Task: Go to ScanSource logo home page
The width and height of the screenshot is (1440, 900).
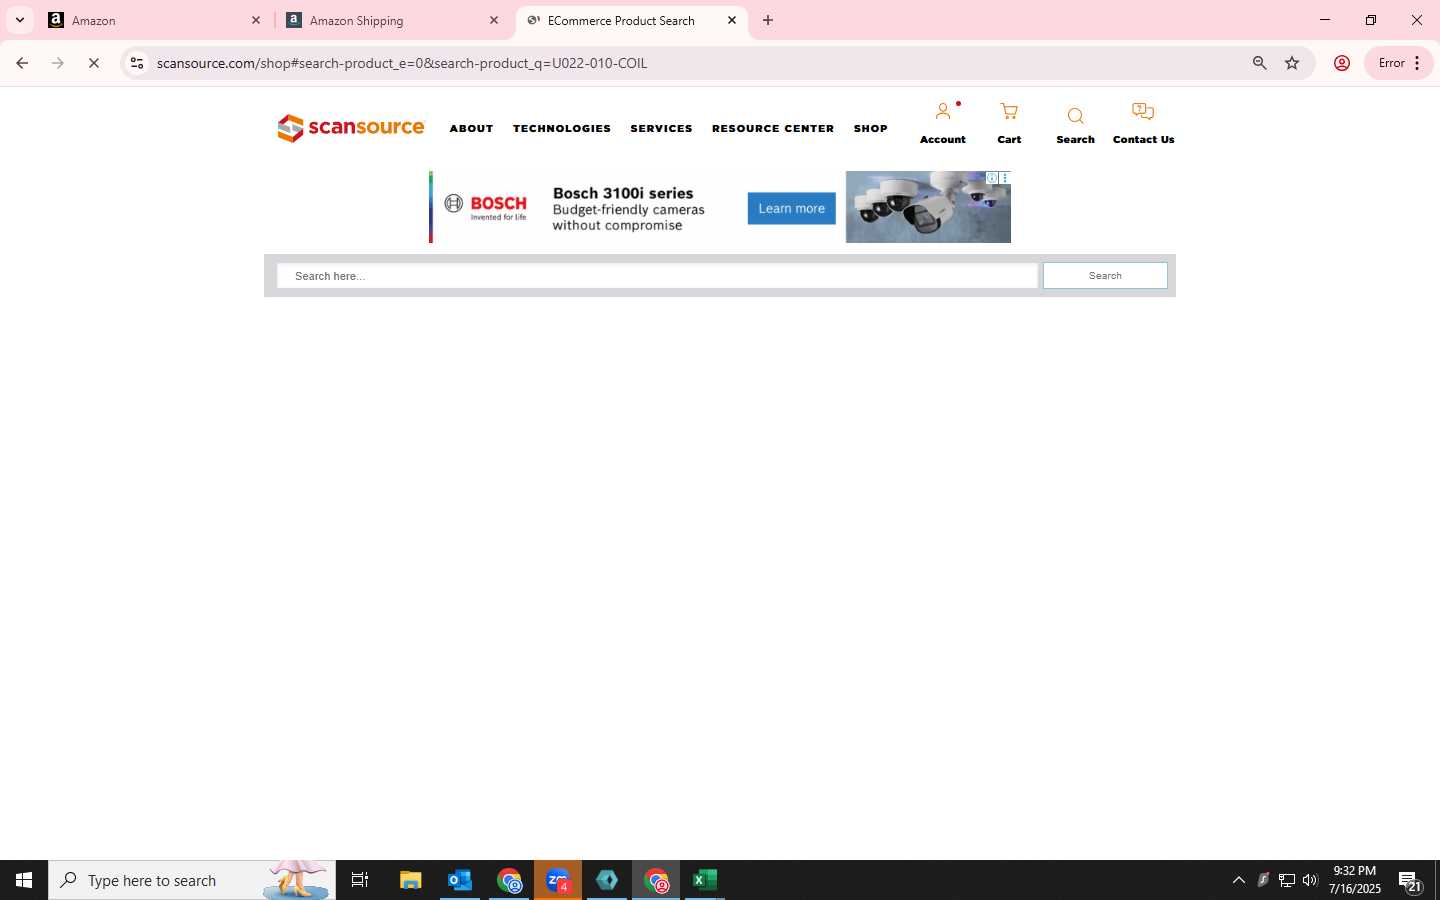Action: click(x=351, y=128)
